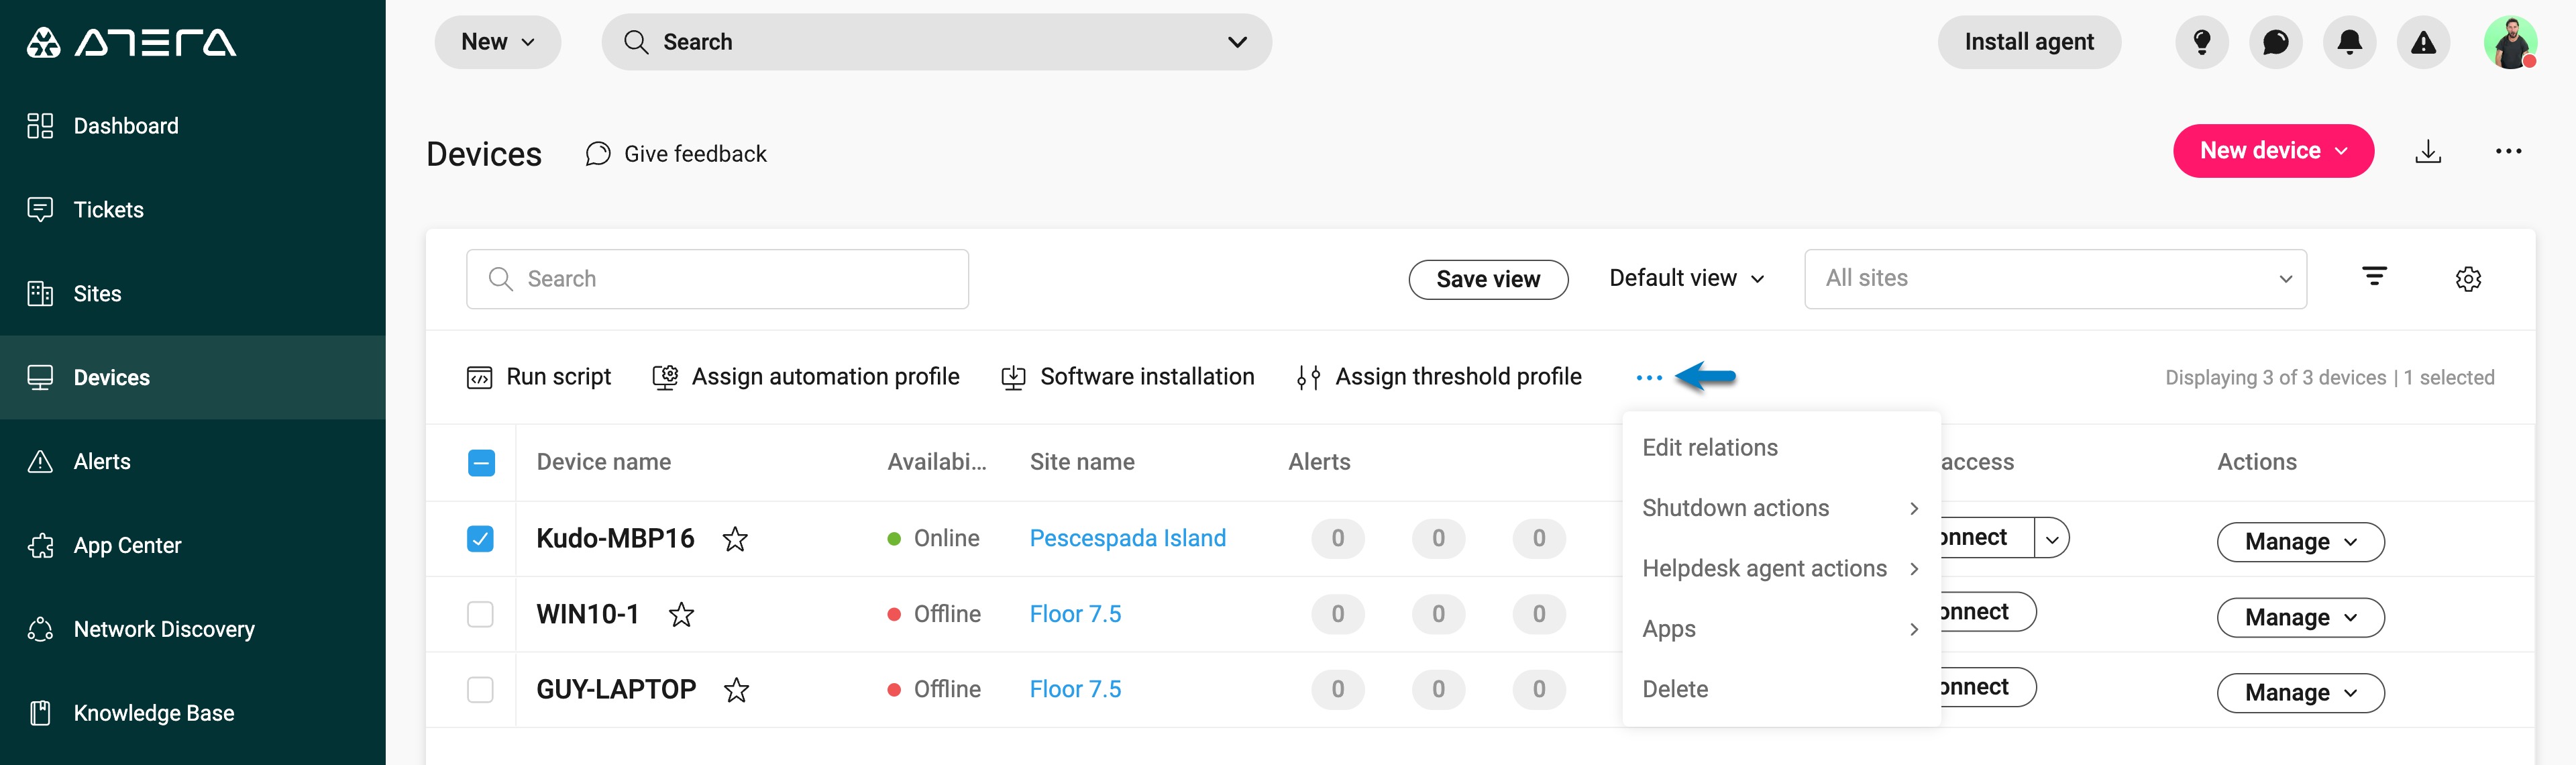Expand the Connect options arrow for Kudo-MBP16
2576x765 pixels.
(x=2051, y=538)
